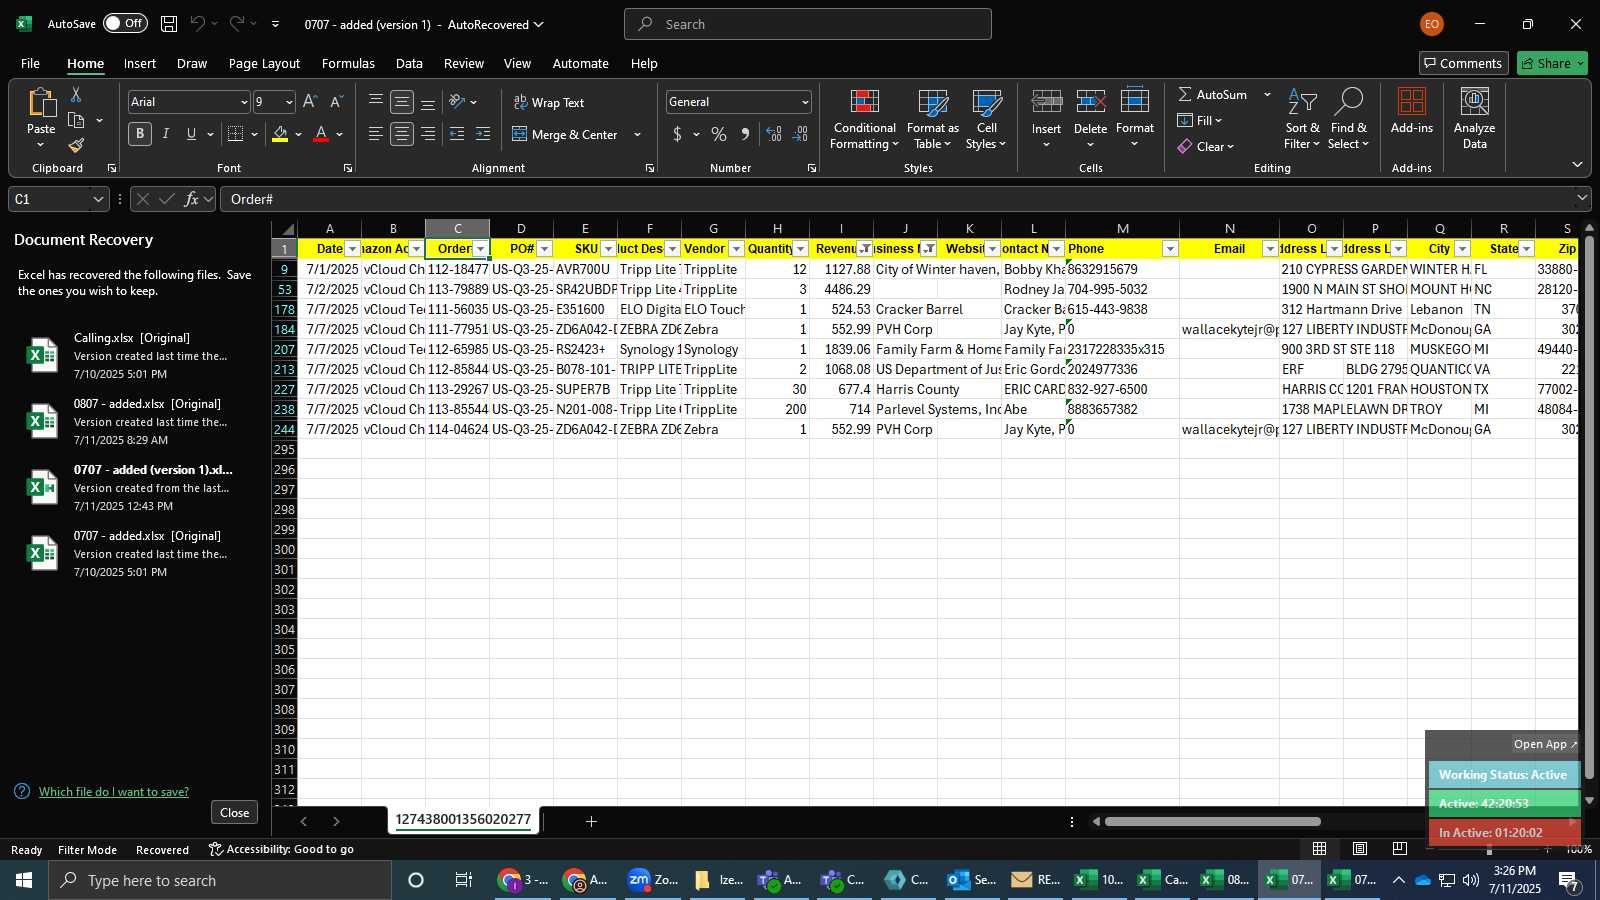The height and width of the screenshot is (900, 1600).
Task: Switch to the Insert tab
Action: click(x=140, y=63)
